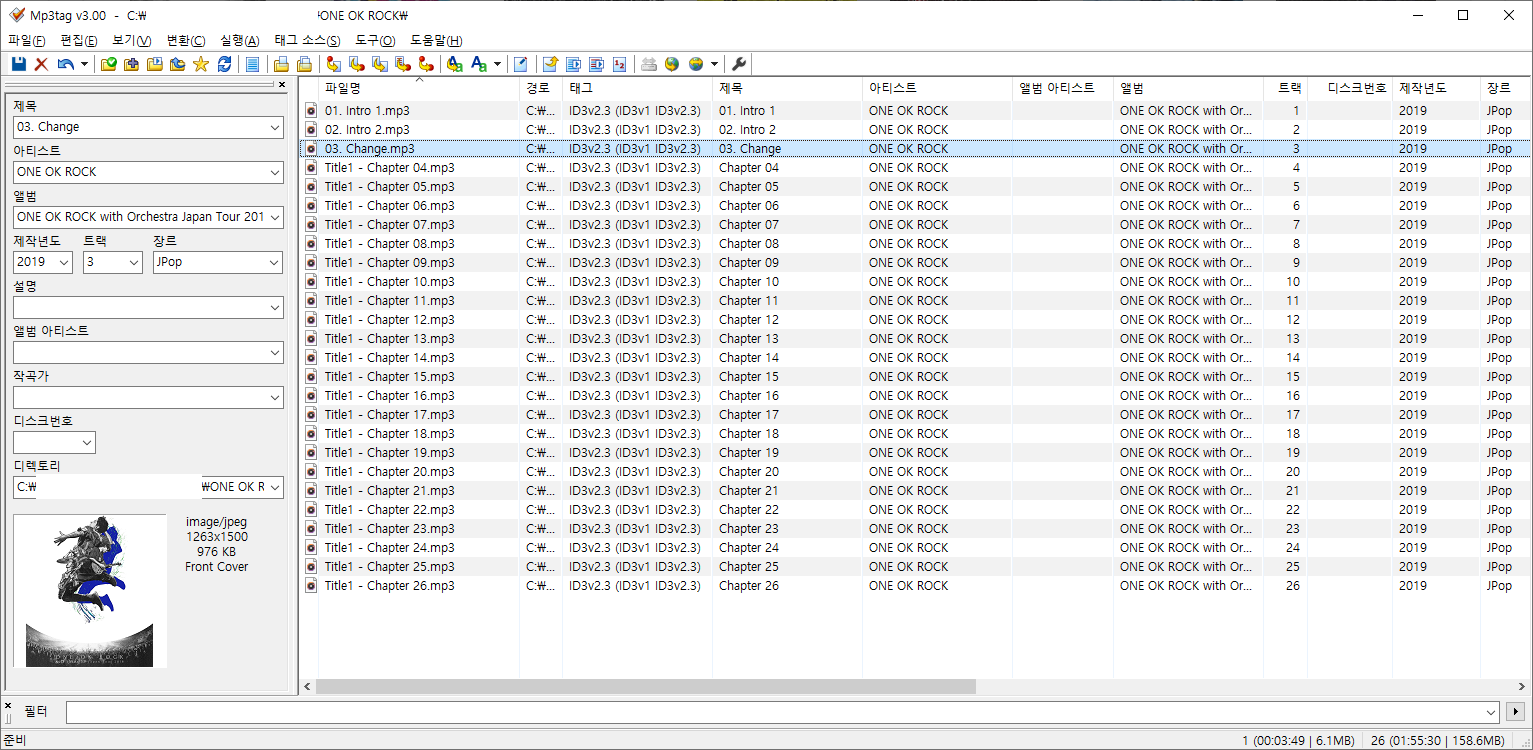The width and height of the screenshot is (1533, 750).
Task: Open extended tags editor icon
Action: point(520,64)
